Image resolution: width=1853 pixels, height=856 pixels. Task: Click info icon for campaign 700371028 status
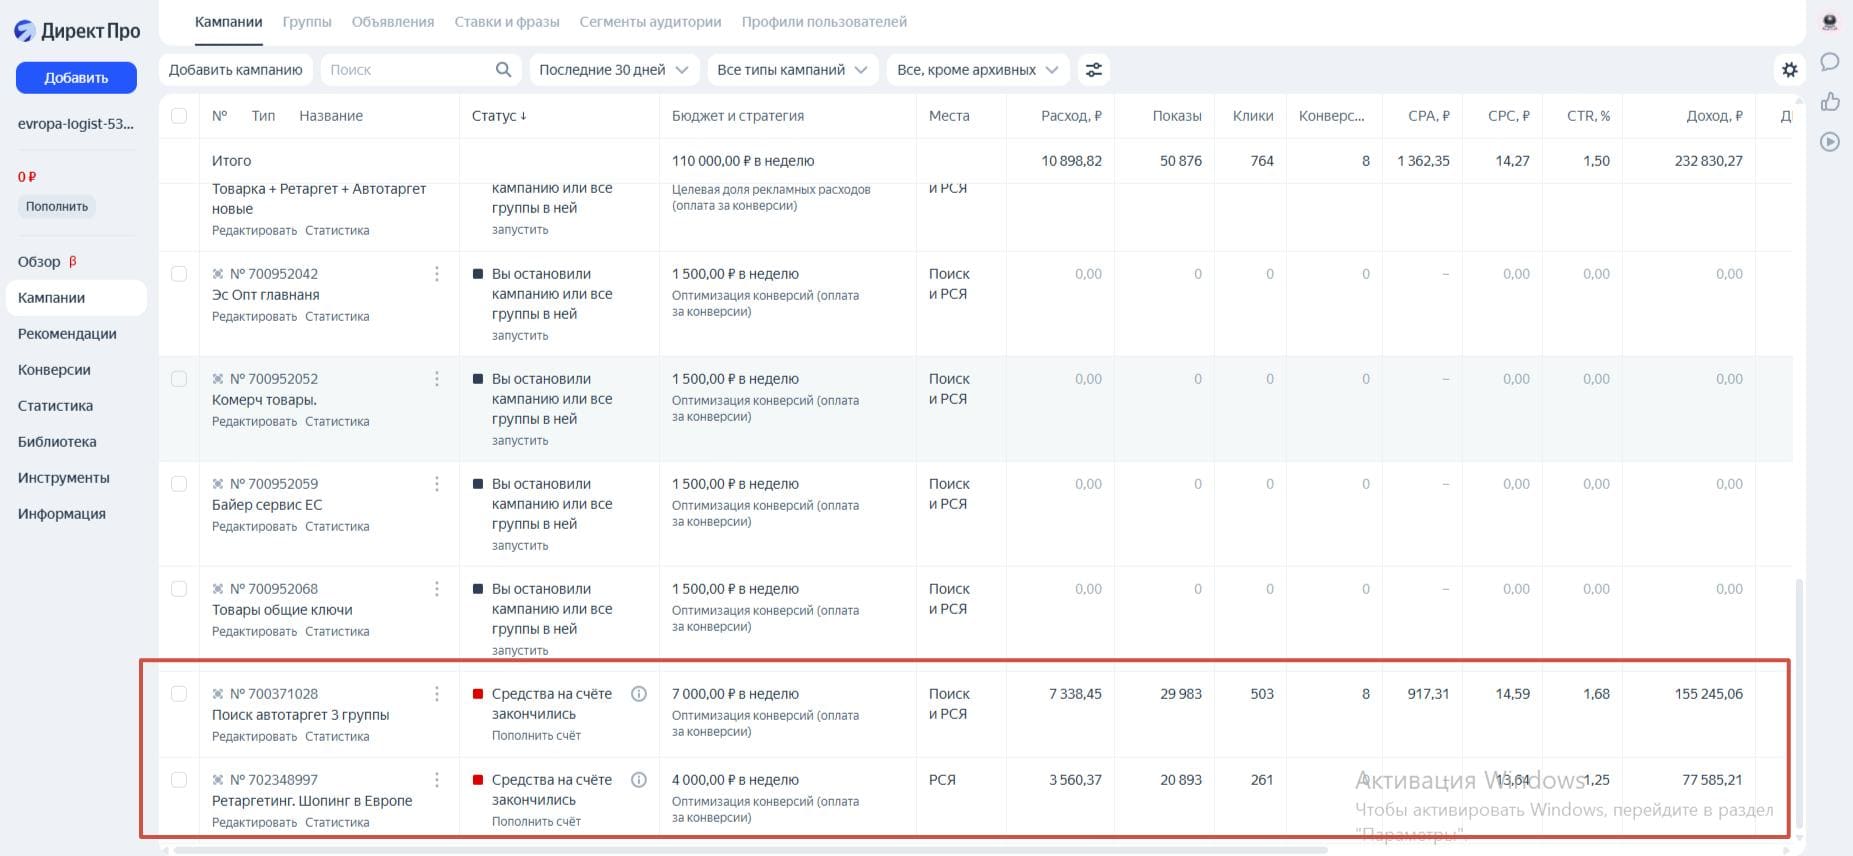[x=639, y=694]
